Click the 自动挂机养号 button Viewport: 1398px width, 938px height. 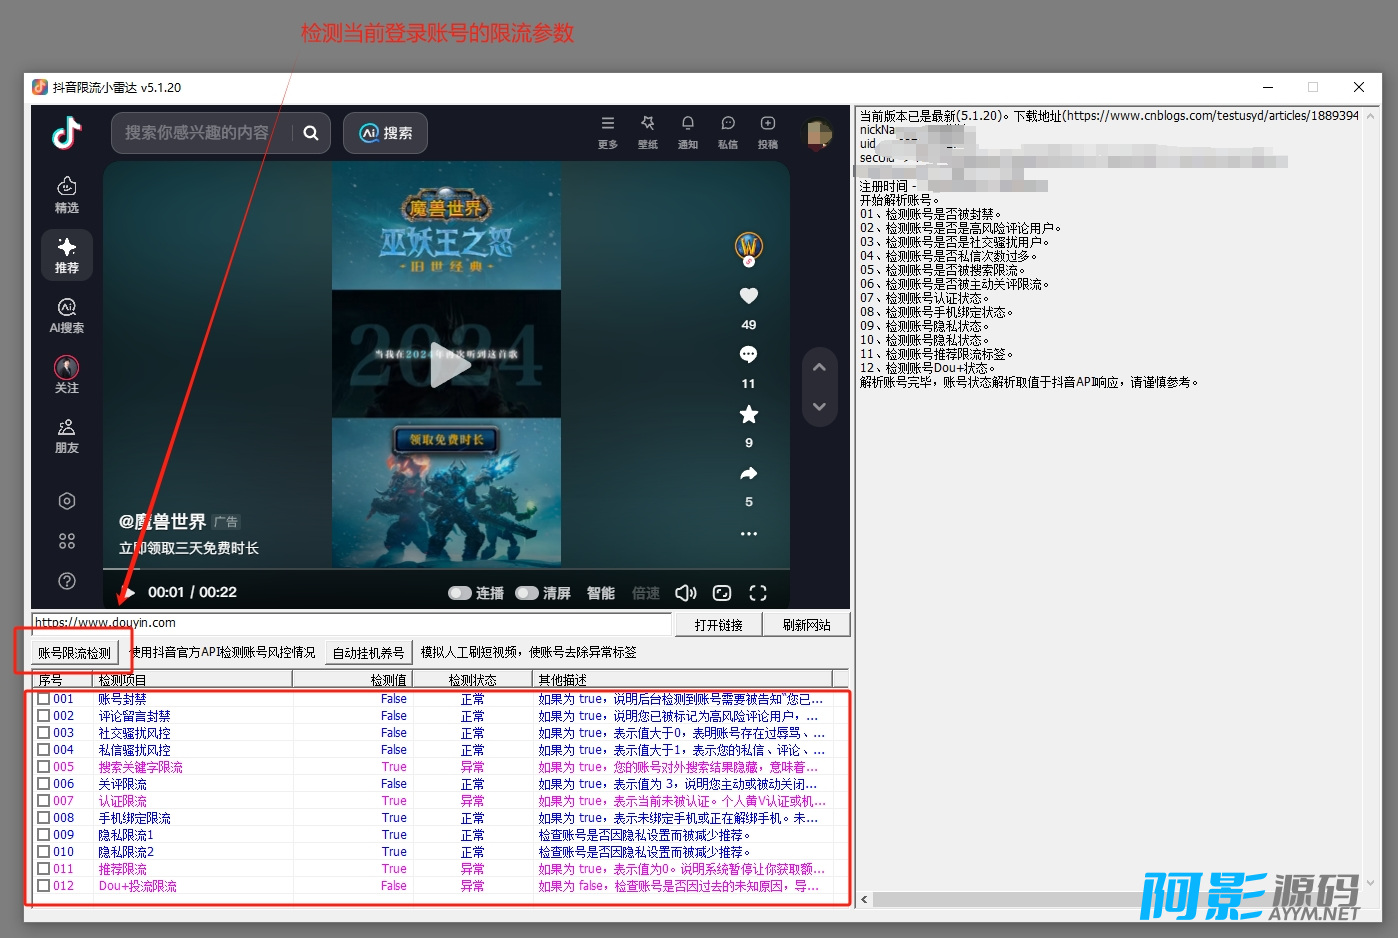click(x=369, y=653)
